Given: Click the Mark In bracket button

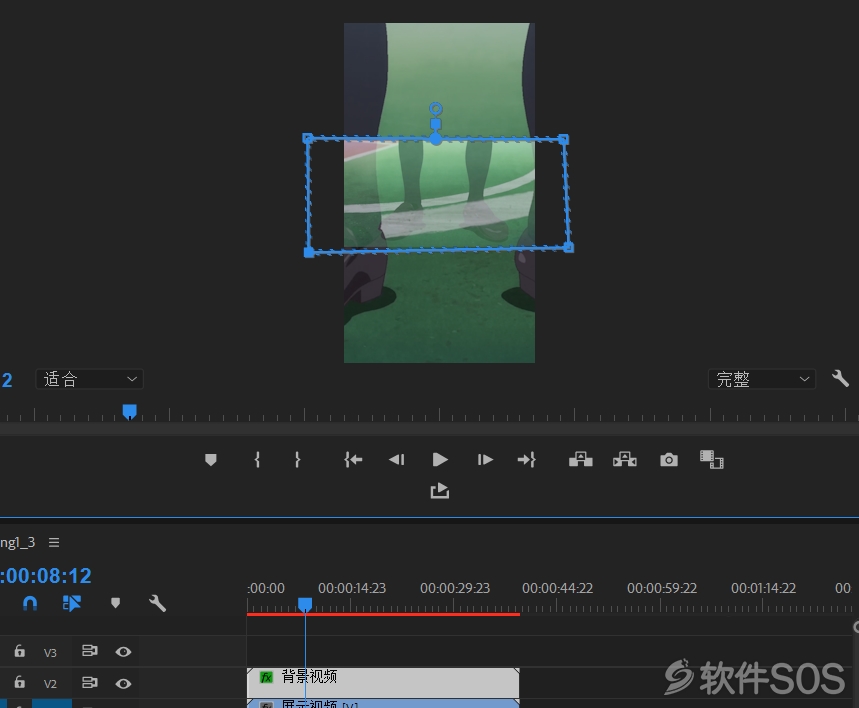Looking at the screenshot, I should [x=257, y=459].
